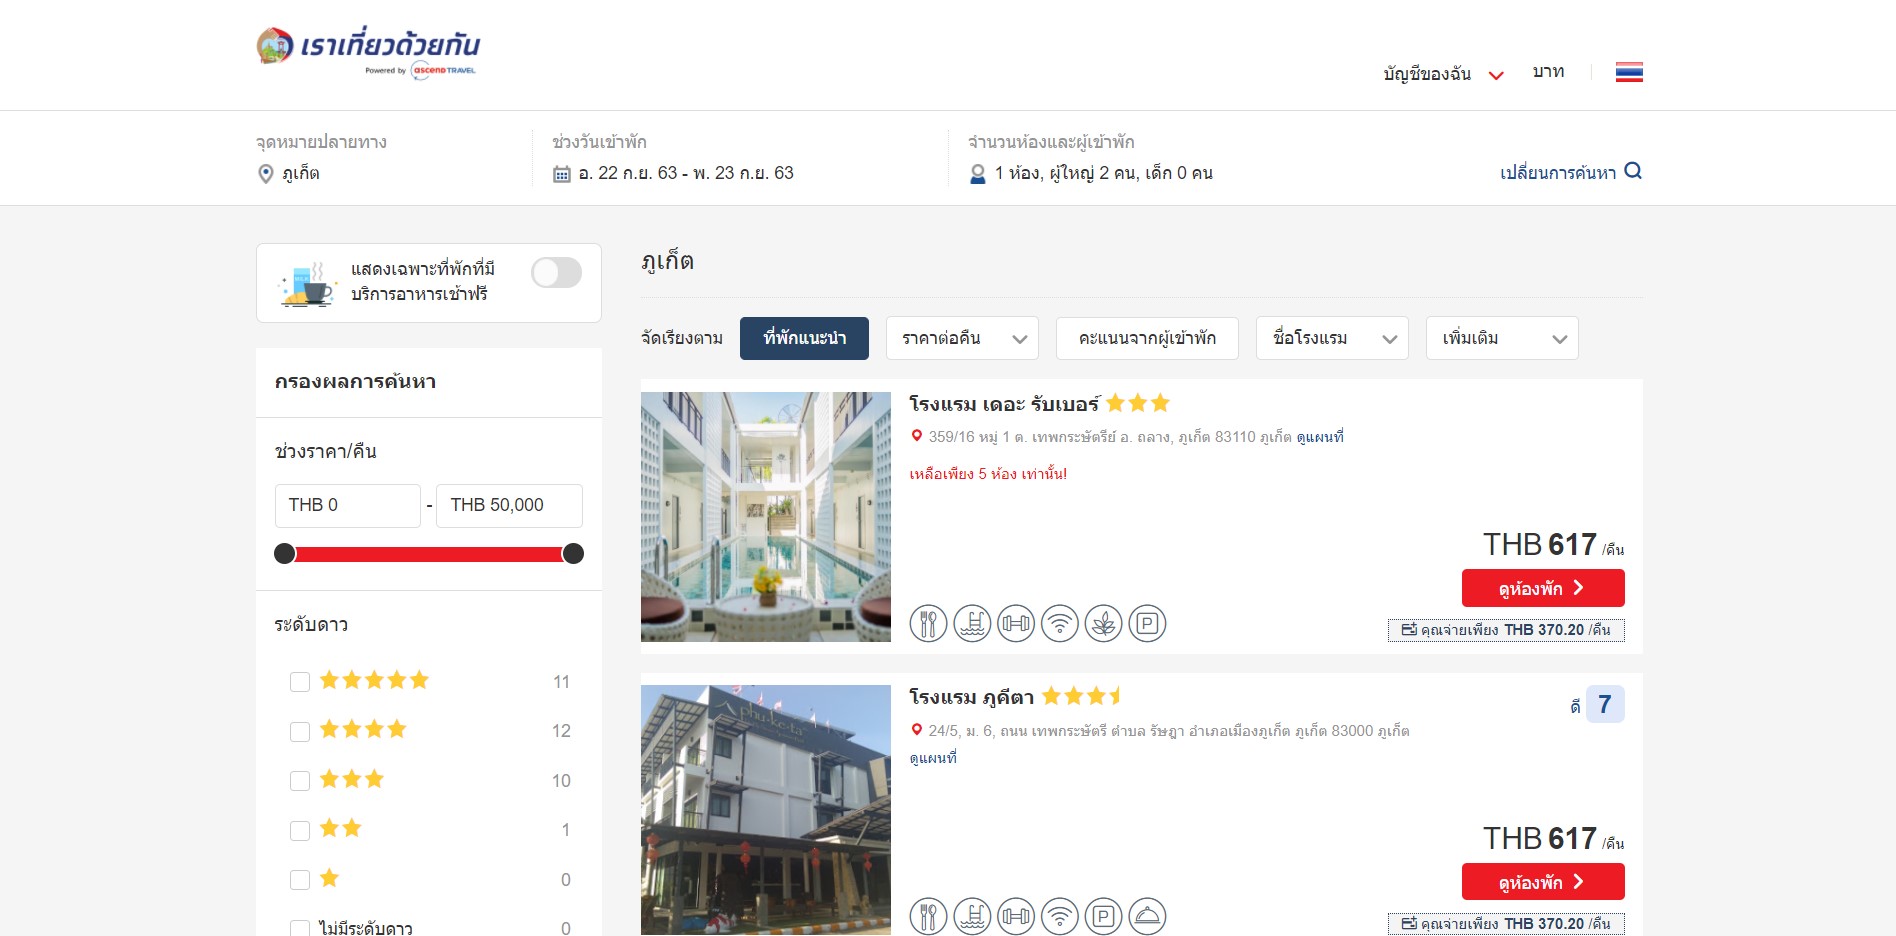Click ดูห้องพัก button for the first hotel
This screenshot has width=1896, height=936.
(x=1542, y=588)
